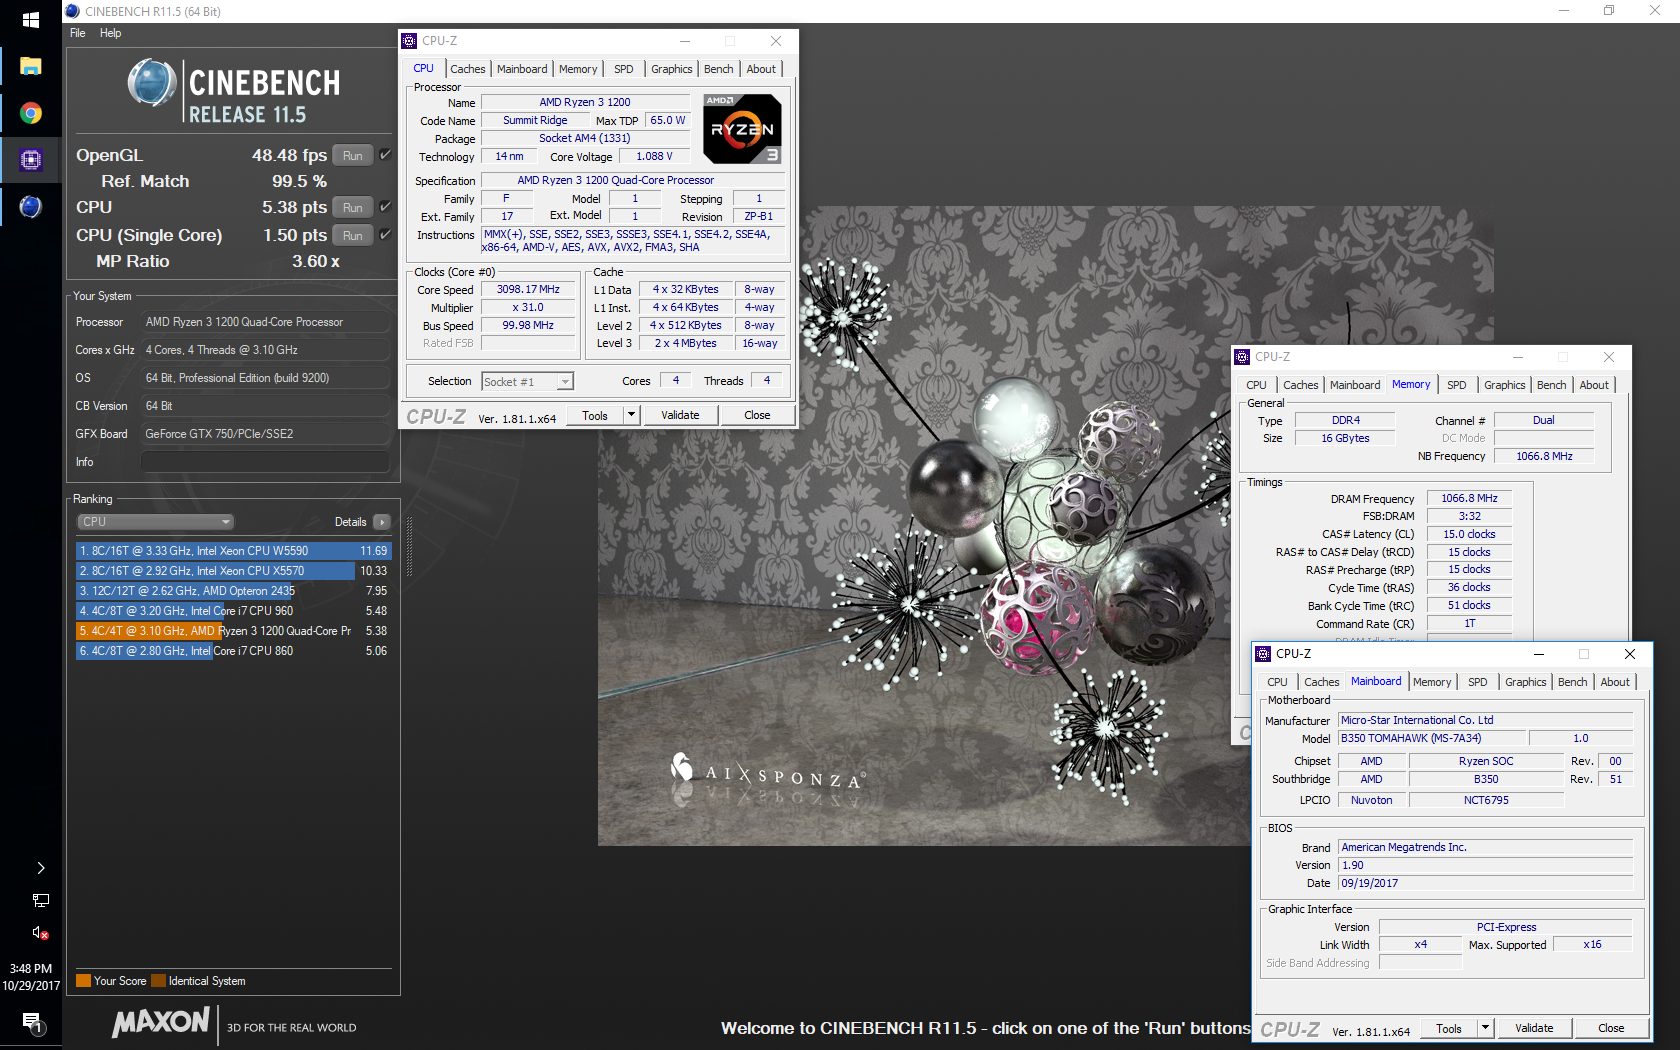This screenshot has height=1050, width=1680.
Task: Toggle the CPU test checkbox
Action: [385, 207]
